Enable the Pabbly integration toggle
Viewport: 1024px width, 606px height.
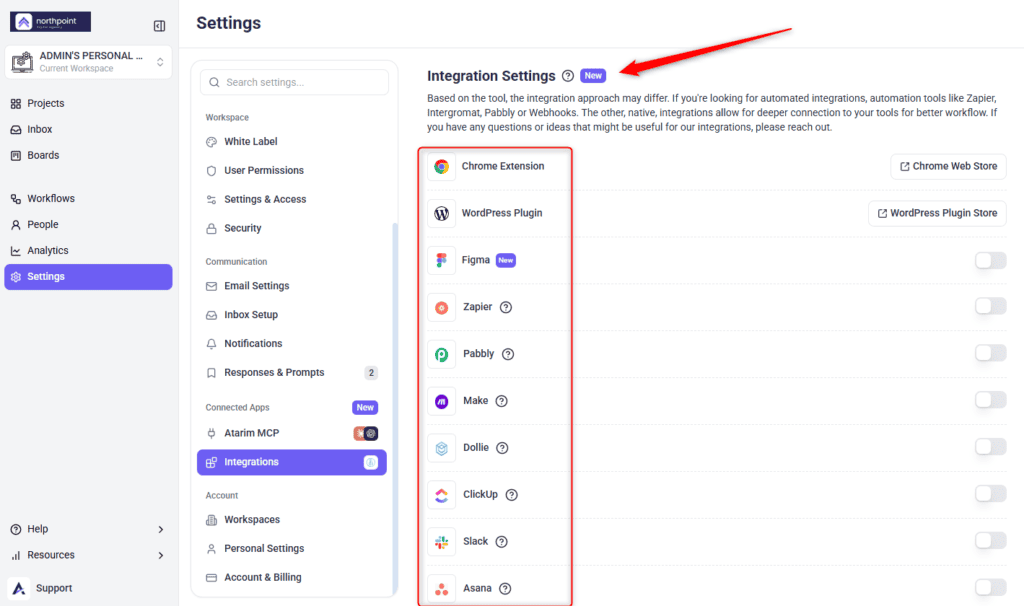[x=991, y=353]
